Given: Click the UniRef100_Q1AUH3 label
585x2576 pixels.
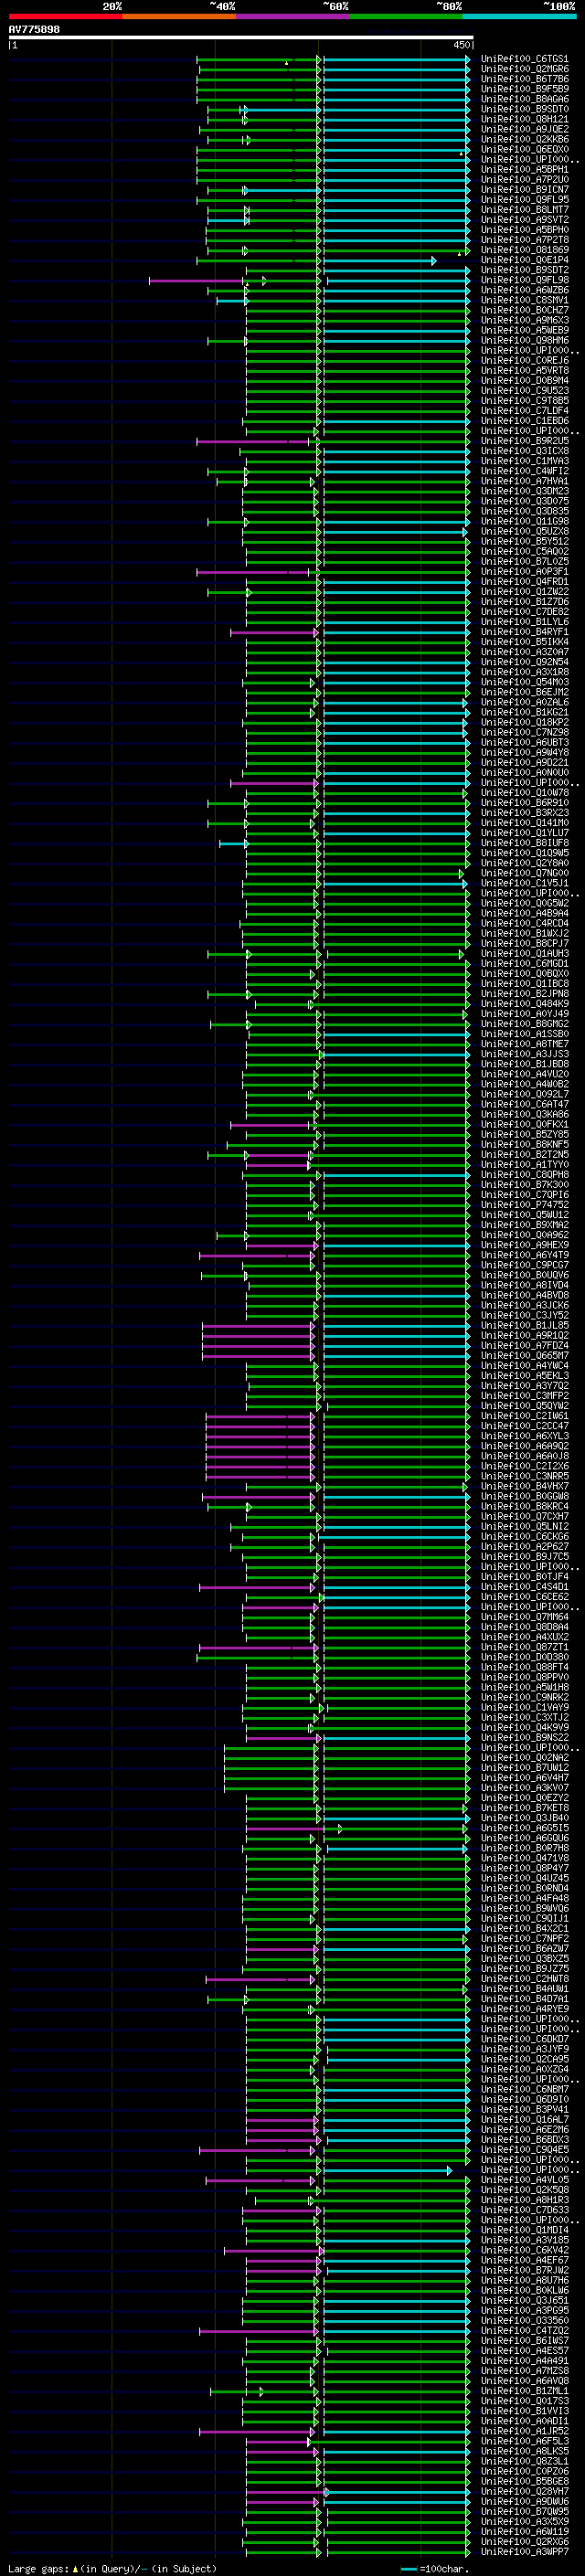Looking at the screenshot, I should (x=524, y=954).
